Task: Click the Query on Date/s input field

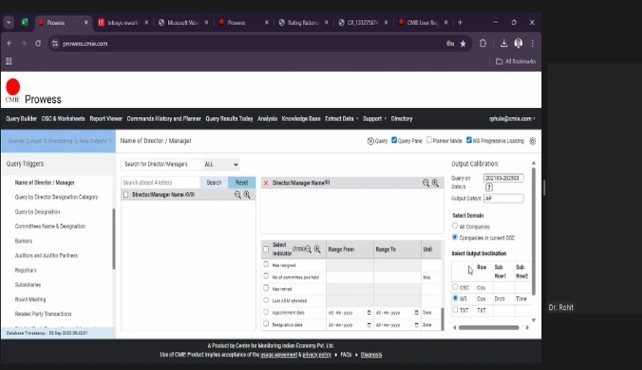Action: click(x=503, y=178)
